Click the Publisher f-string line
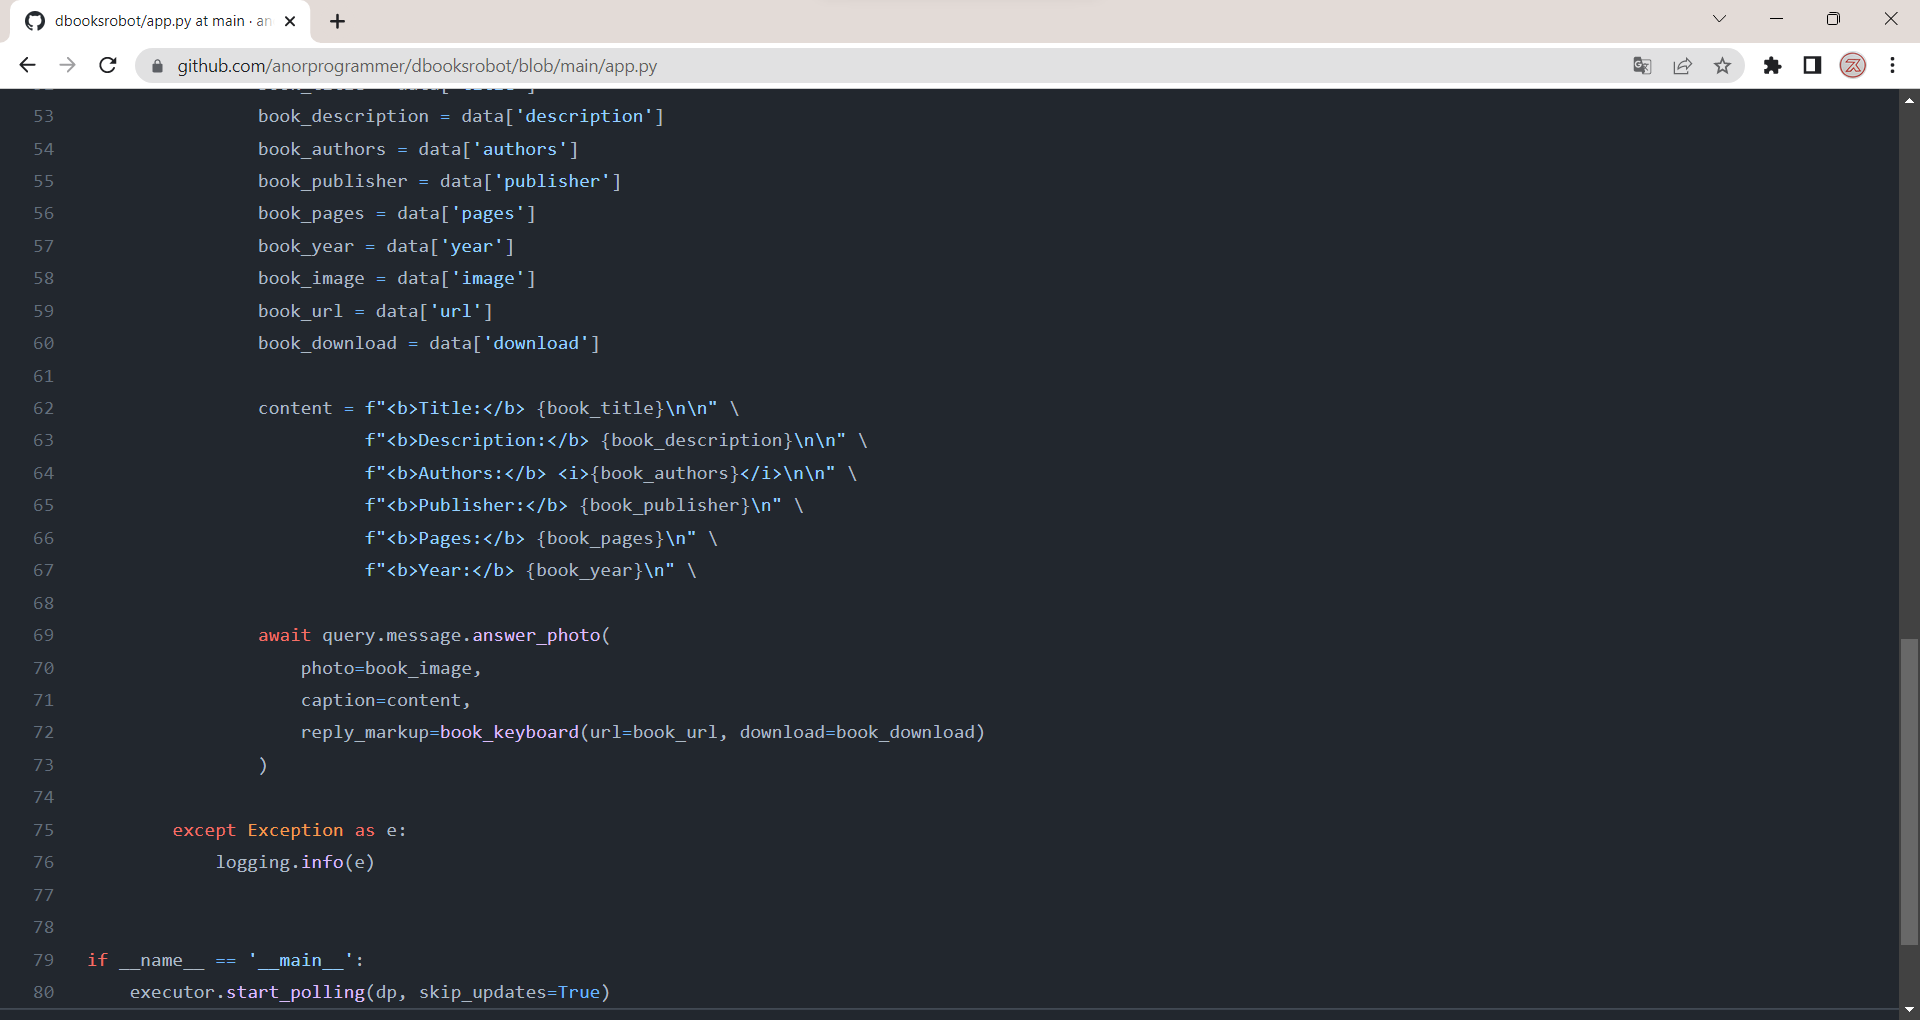 click(584, 505)
